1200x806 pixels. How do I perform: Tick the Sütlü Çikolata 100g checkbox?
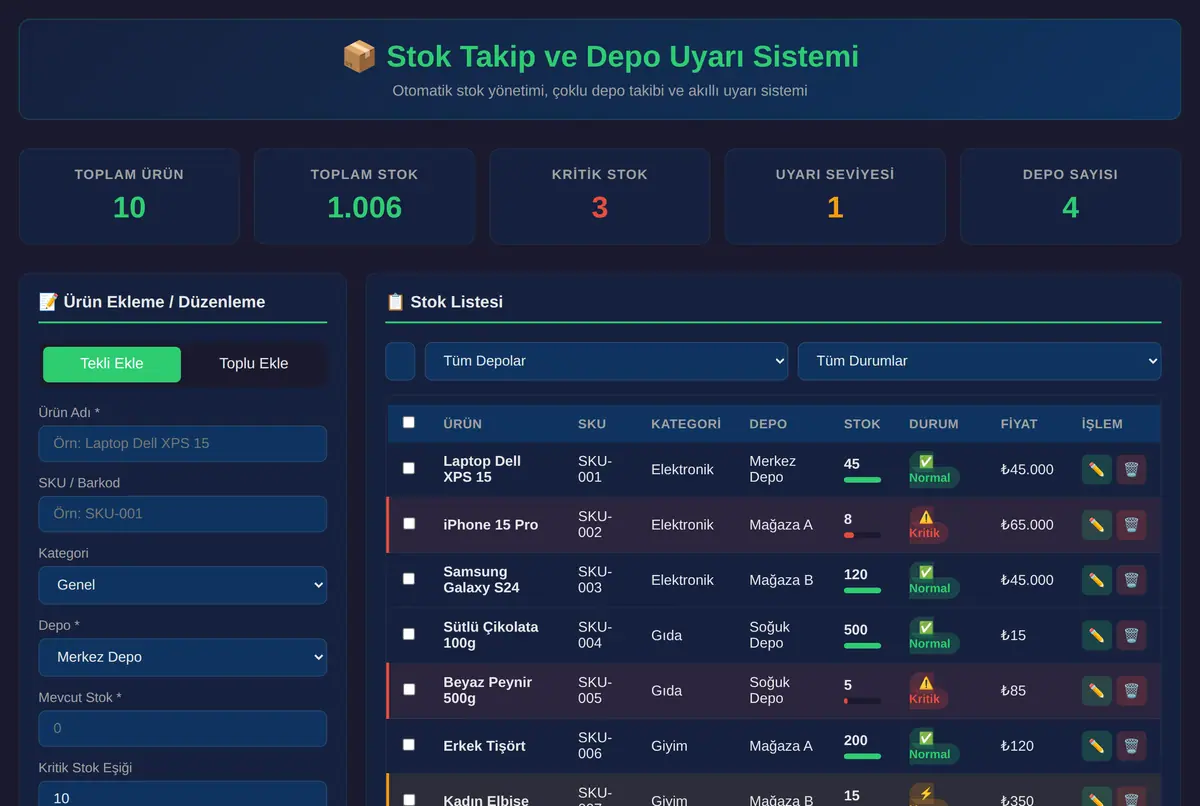pos(408,634)
